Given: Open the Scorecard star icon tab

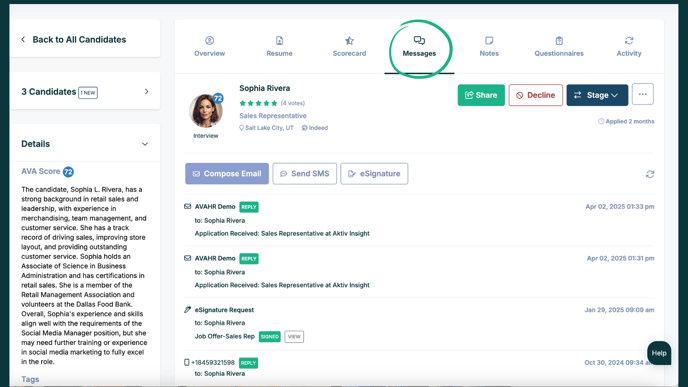Looking at the screenshot, I should point(349,41).
